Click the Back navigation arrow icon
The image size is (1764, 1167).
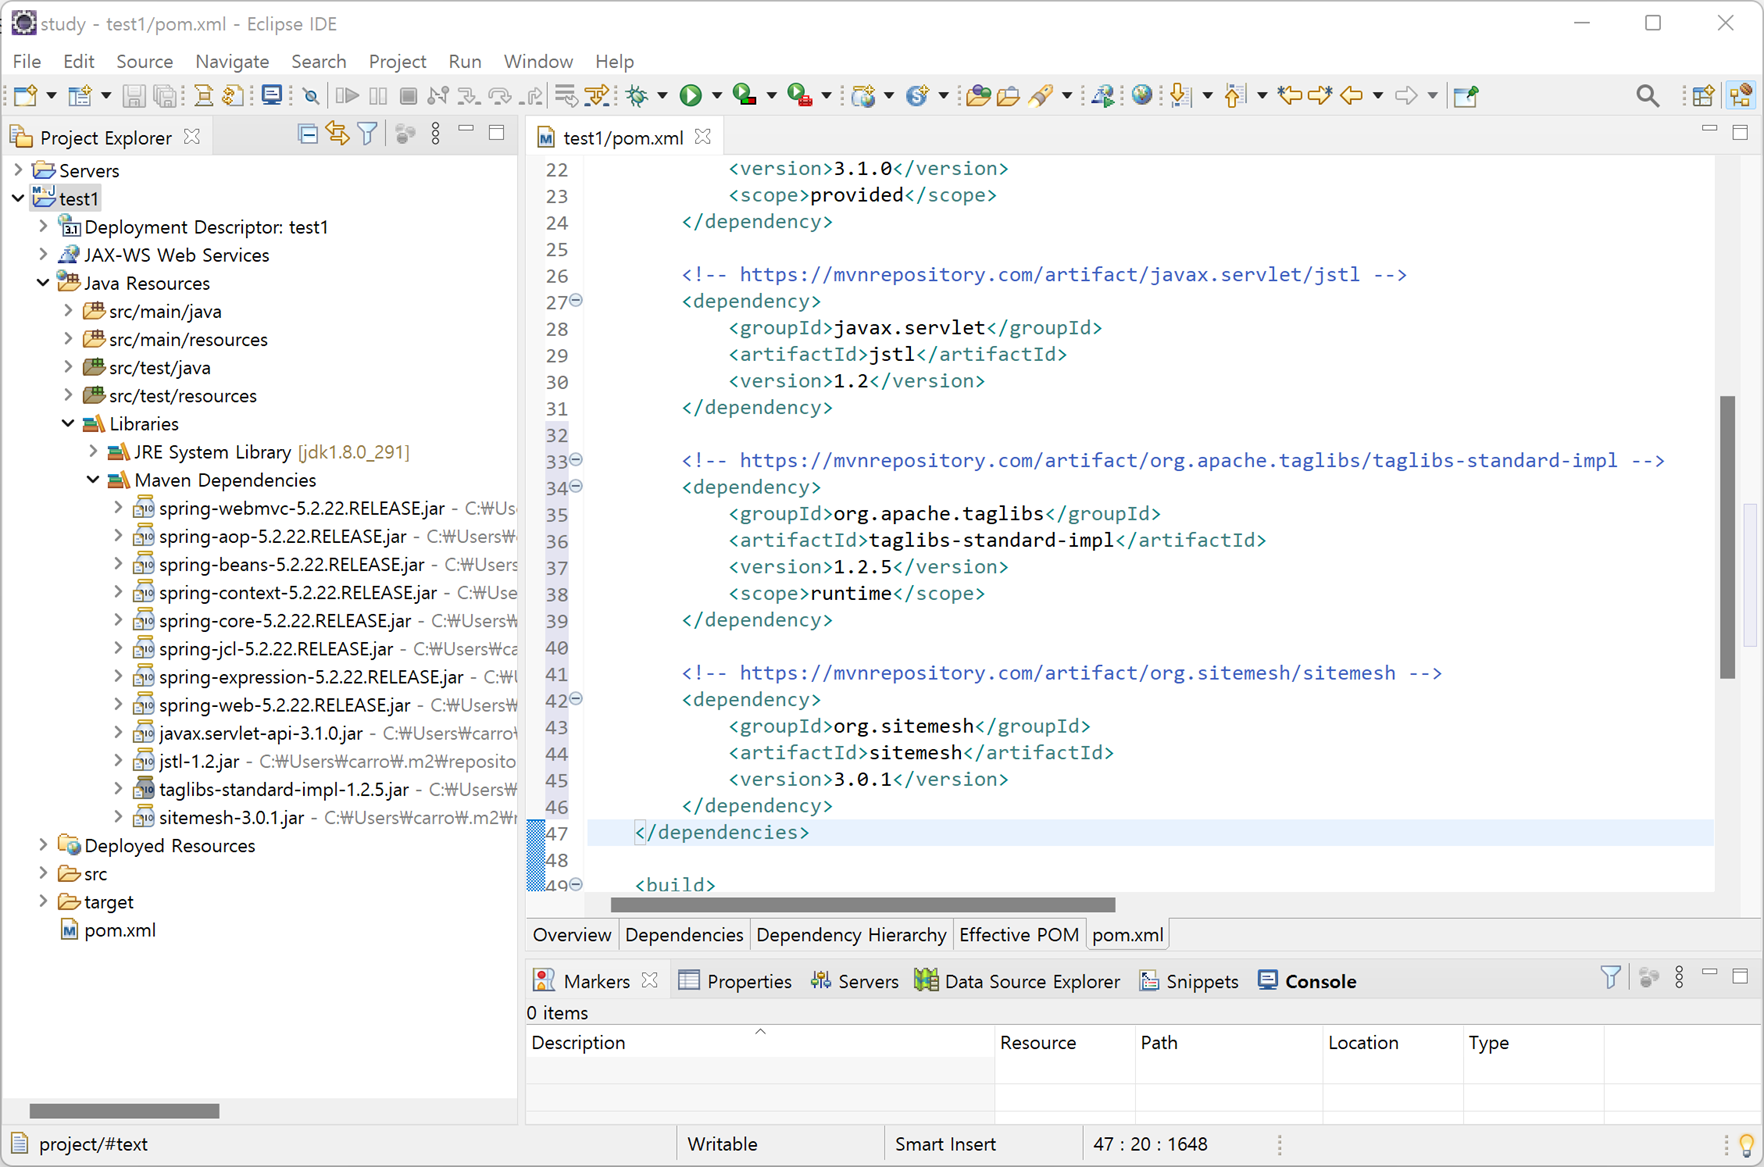pos(1352,96)
